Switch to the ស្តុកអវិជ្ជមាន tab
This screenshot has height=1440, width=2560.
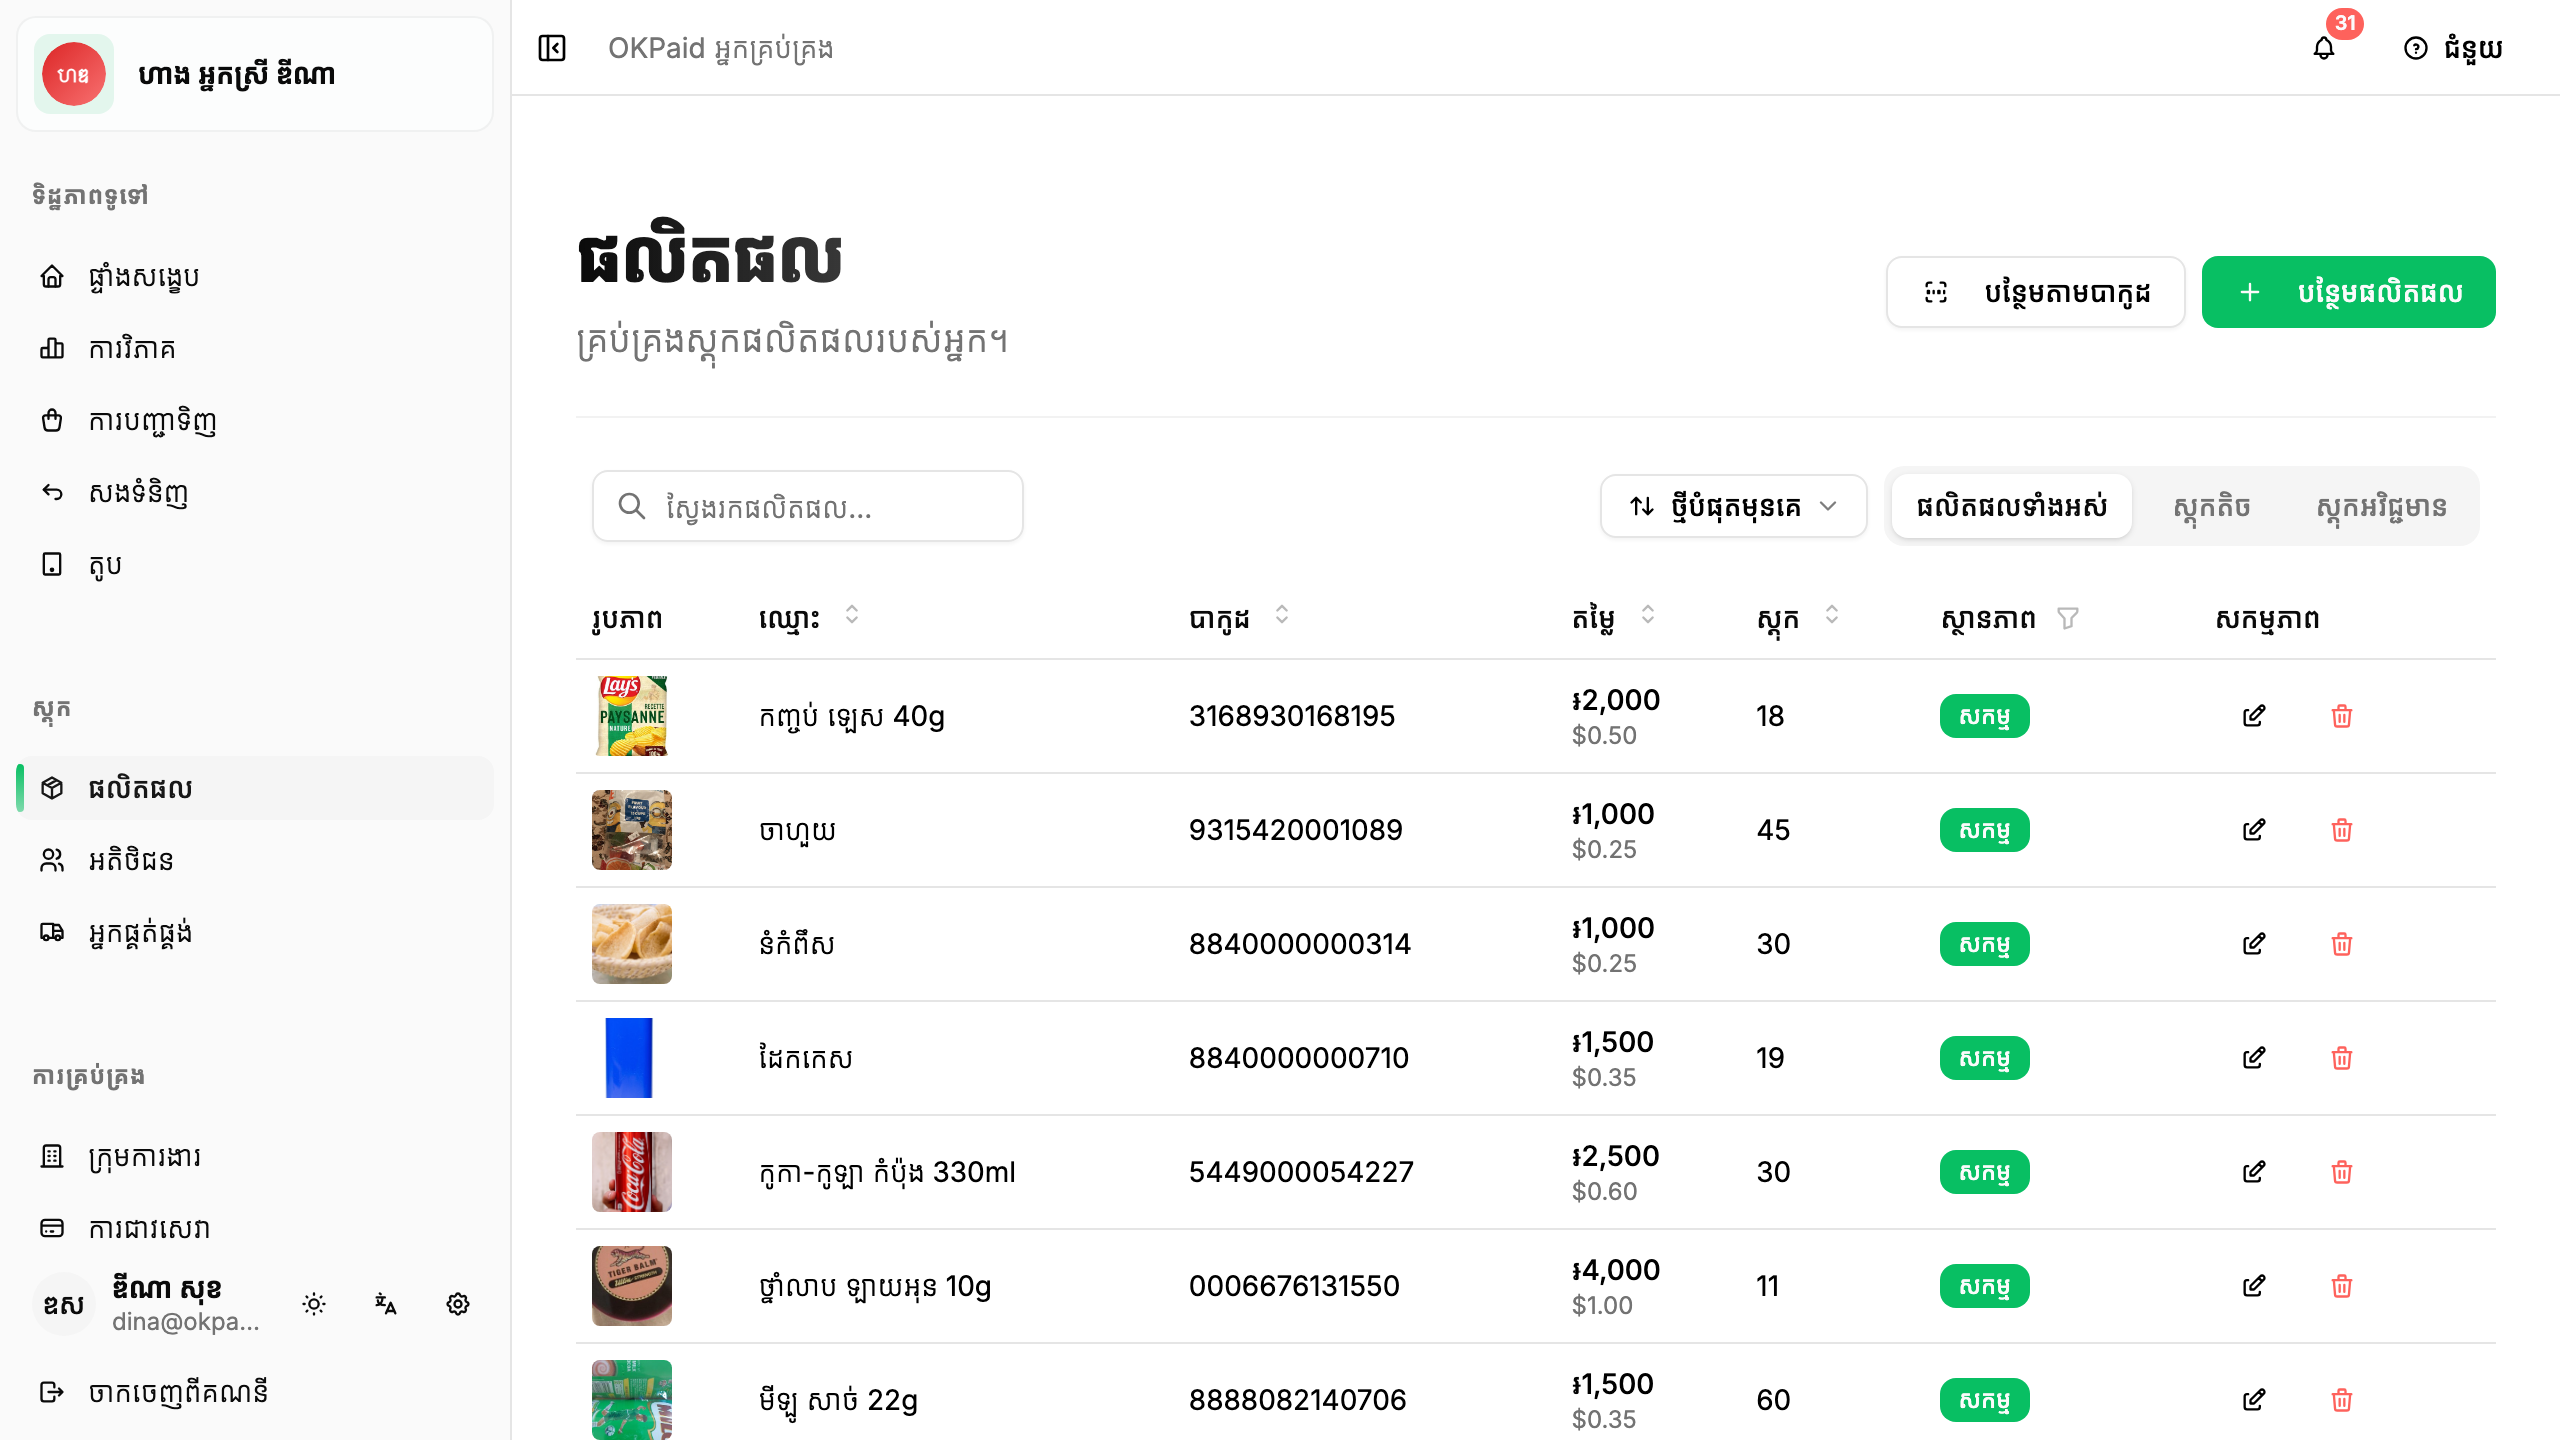coord(2382,506)
